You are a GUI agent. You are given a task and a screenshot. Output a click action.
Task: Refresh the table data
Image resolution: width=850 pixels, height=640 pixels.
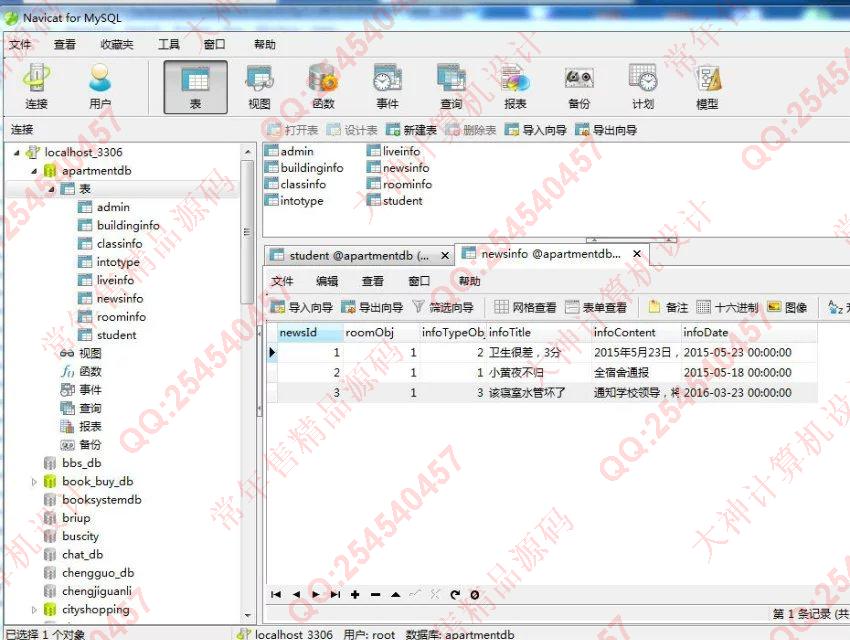point(455,594)
